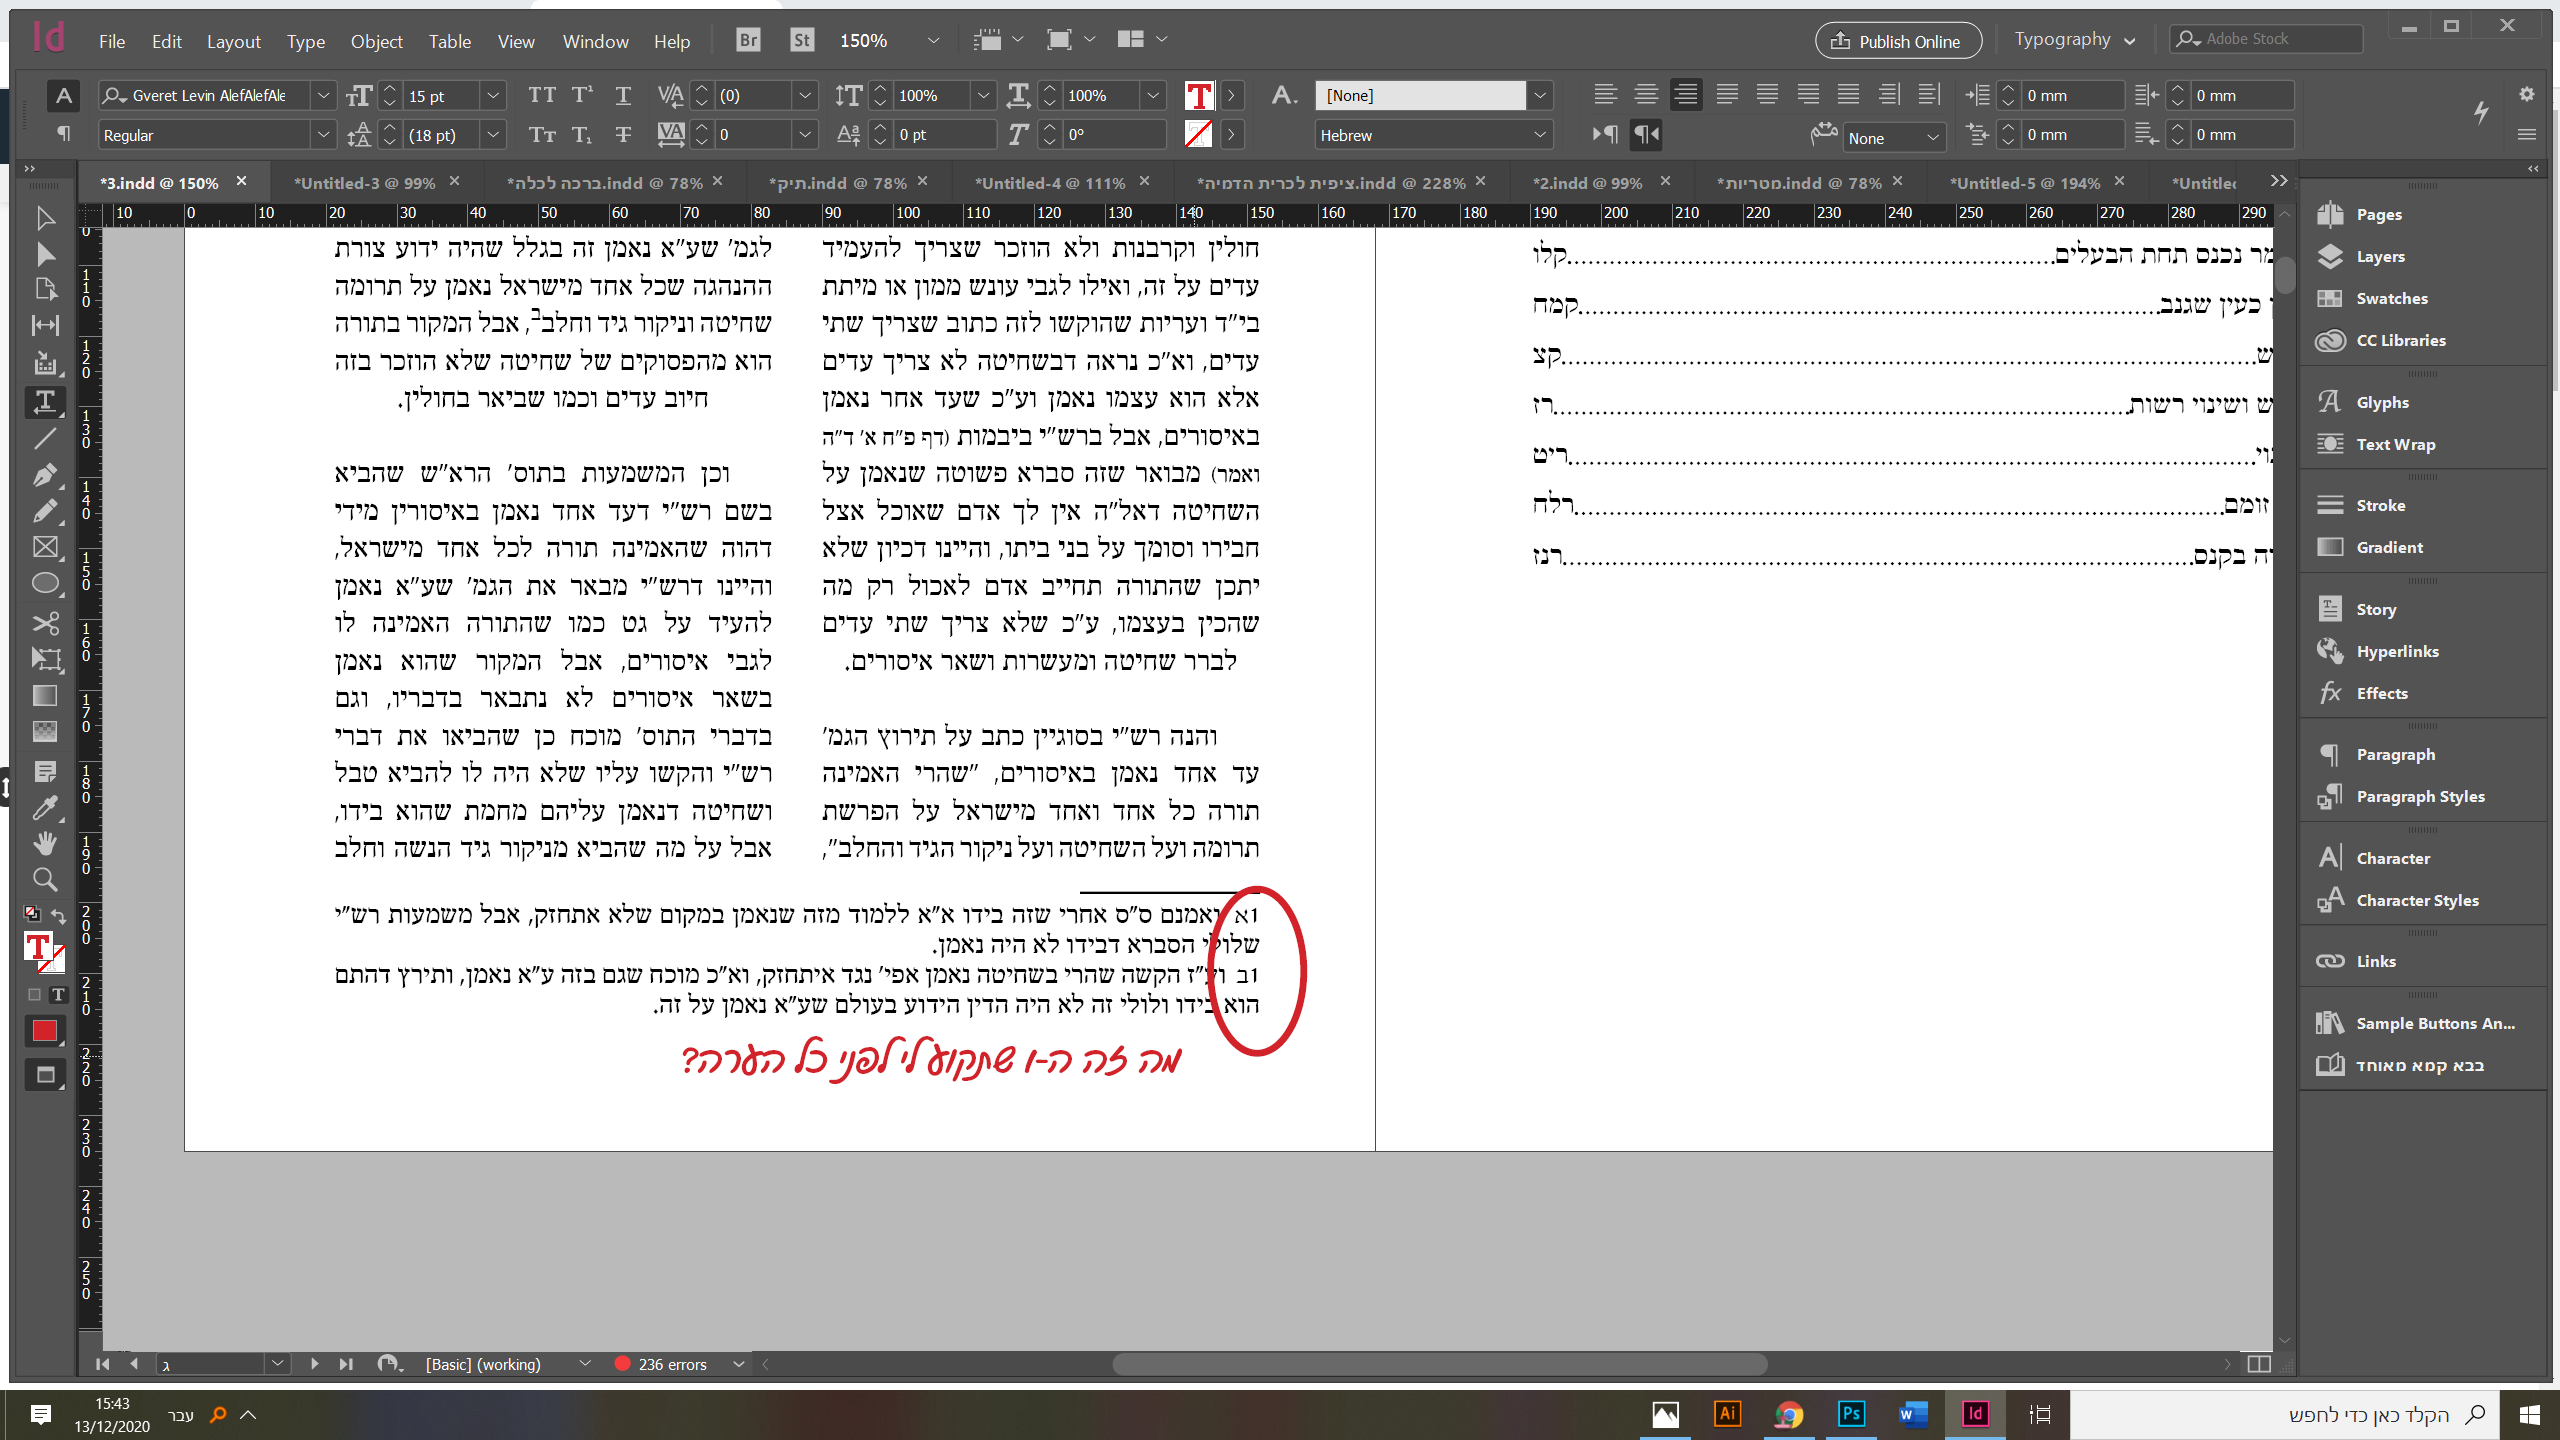
Task: Toggle All Caps formatting button
Action: click(541, 95)
